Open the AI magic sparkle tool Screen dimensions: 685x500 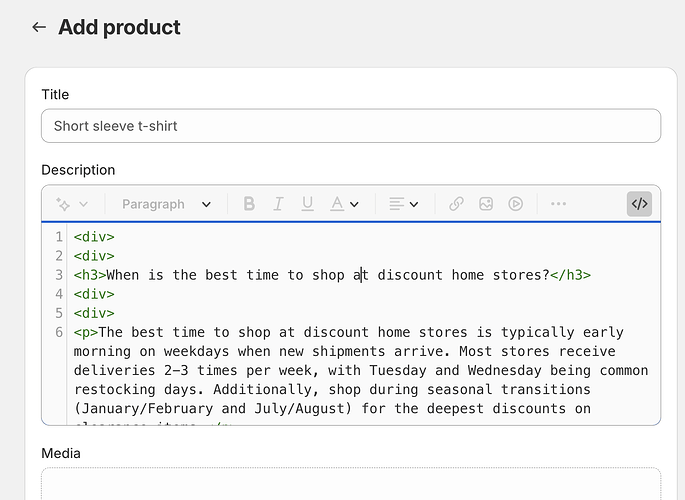point(63,204)
